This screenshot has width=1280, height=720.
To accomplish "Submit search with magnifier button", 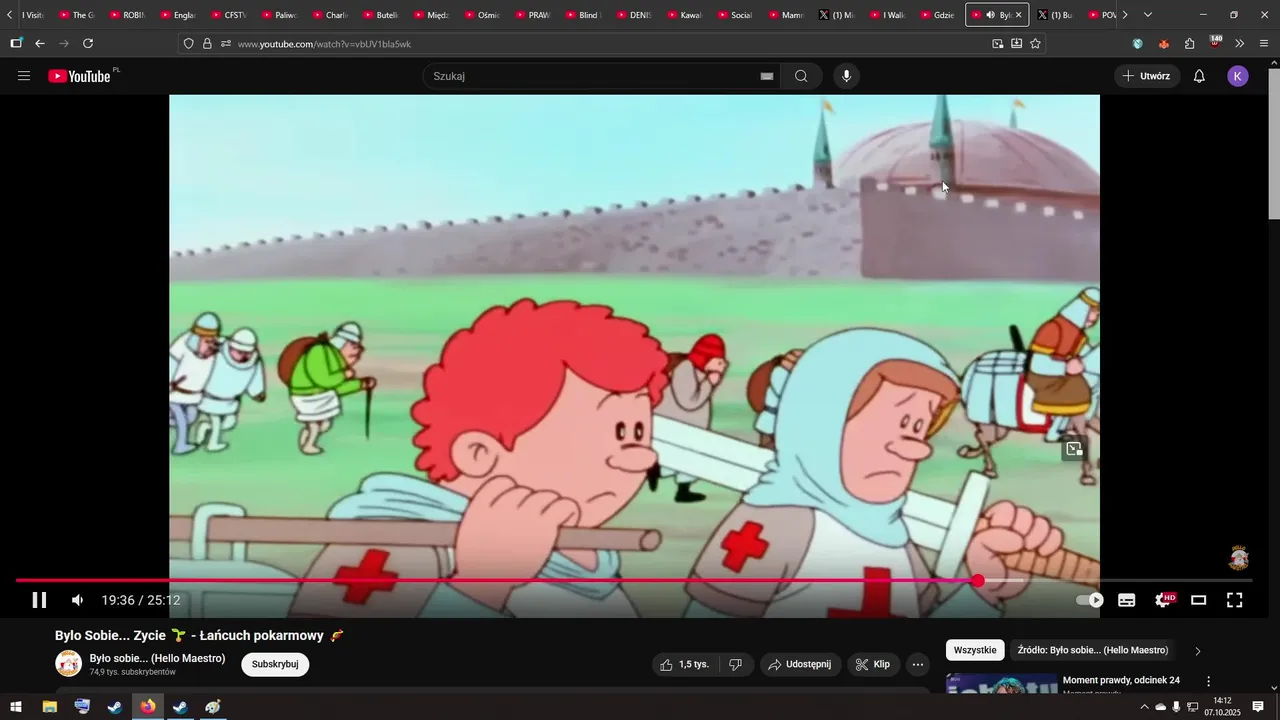I will pyautogui.click(x=801, y=76).
